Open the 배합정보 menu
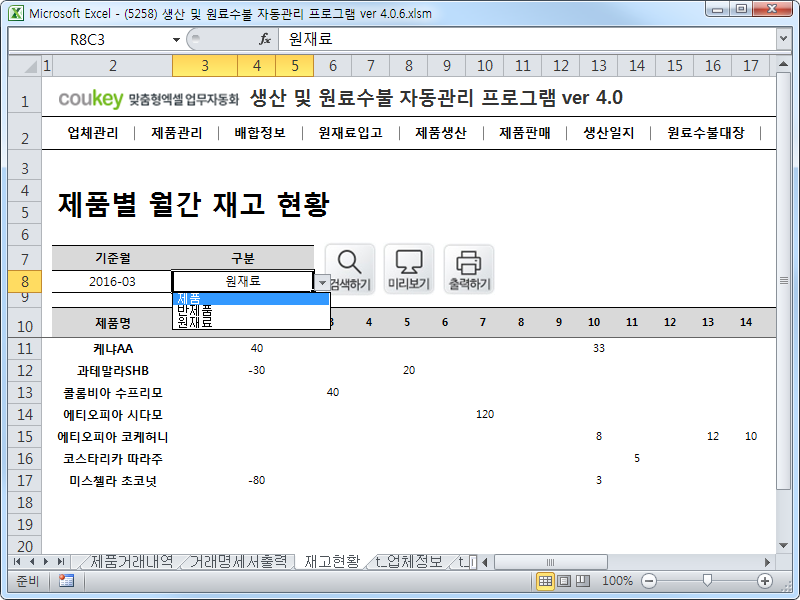The image size is (800, 600). click(x=260, y=133)
